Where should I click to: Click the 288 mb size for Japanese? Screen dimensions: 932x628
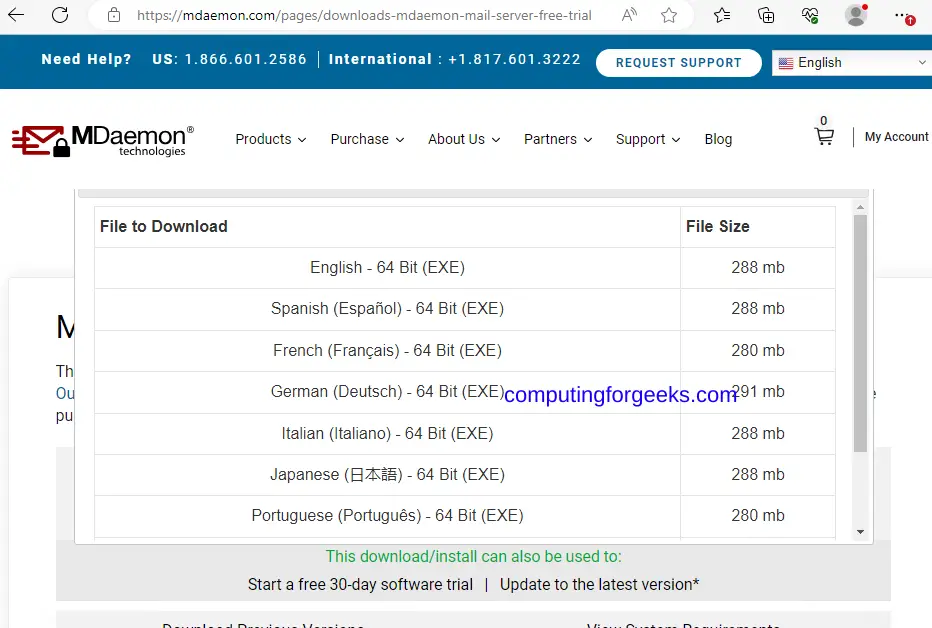(758, 474)
